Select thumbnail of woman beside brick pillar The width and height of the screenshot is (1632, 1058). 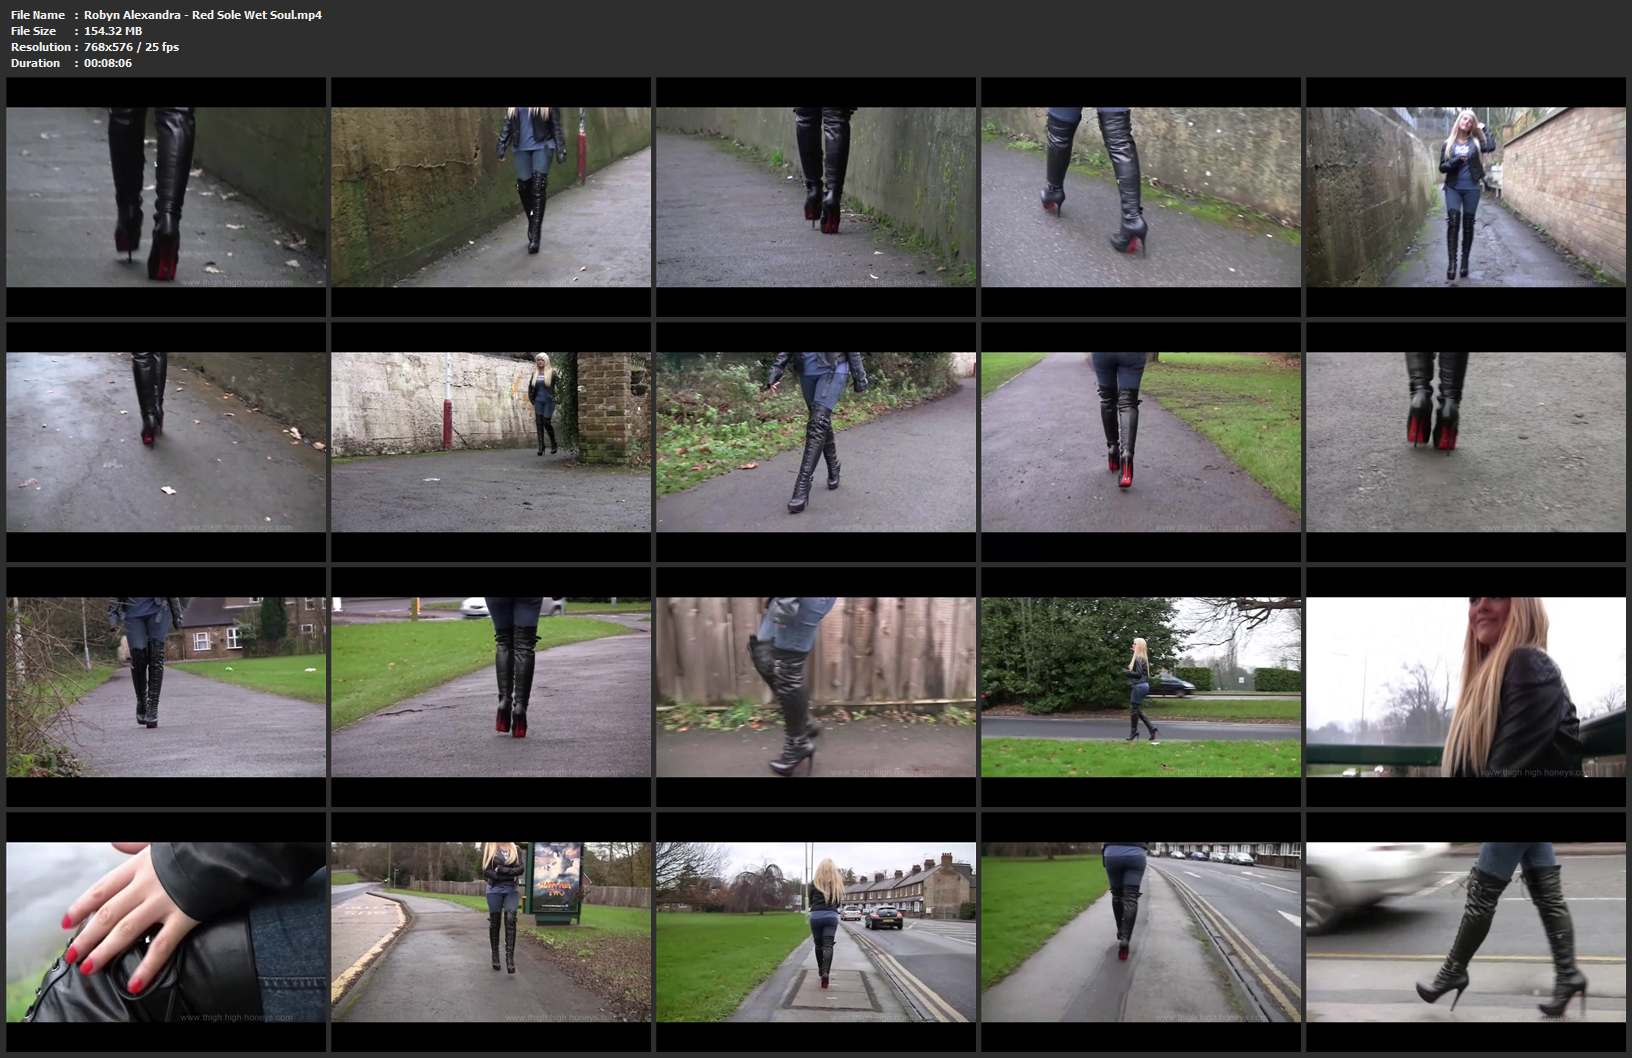pyautogui.click(x=491, y=442)
